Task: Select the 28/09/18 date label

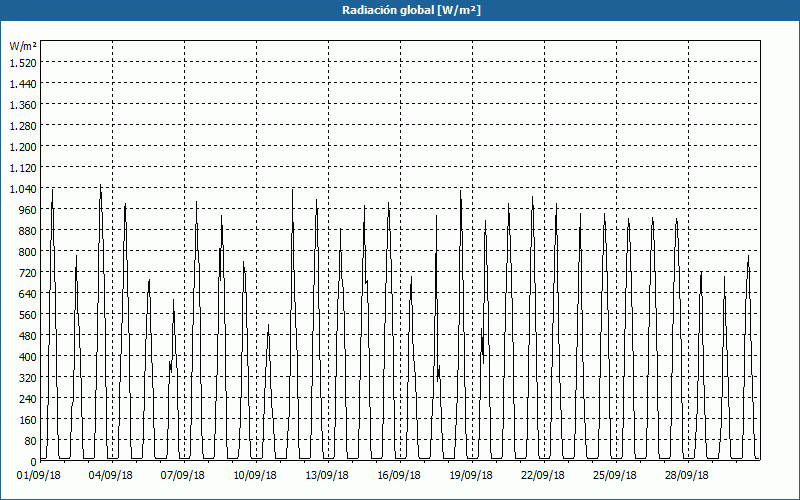Action: click(687, 476)
